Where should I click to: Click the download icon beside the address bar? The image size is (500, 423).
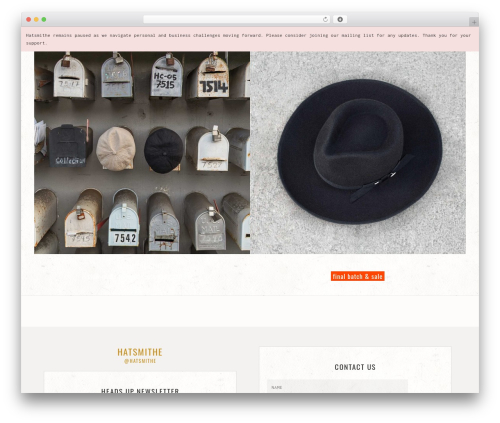(x=340, y=20)
